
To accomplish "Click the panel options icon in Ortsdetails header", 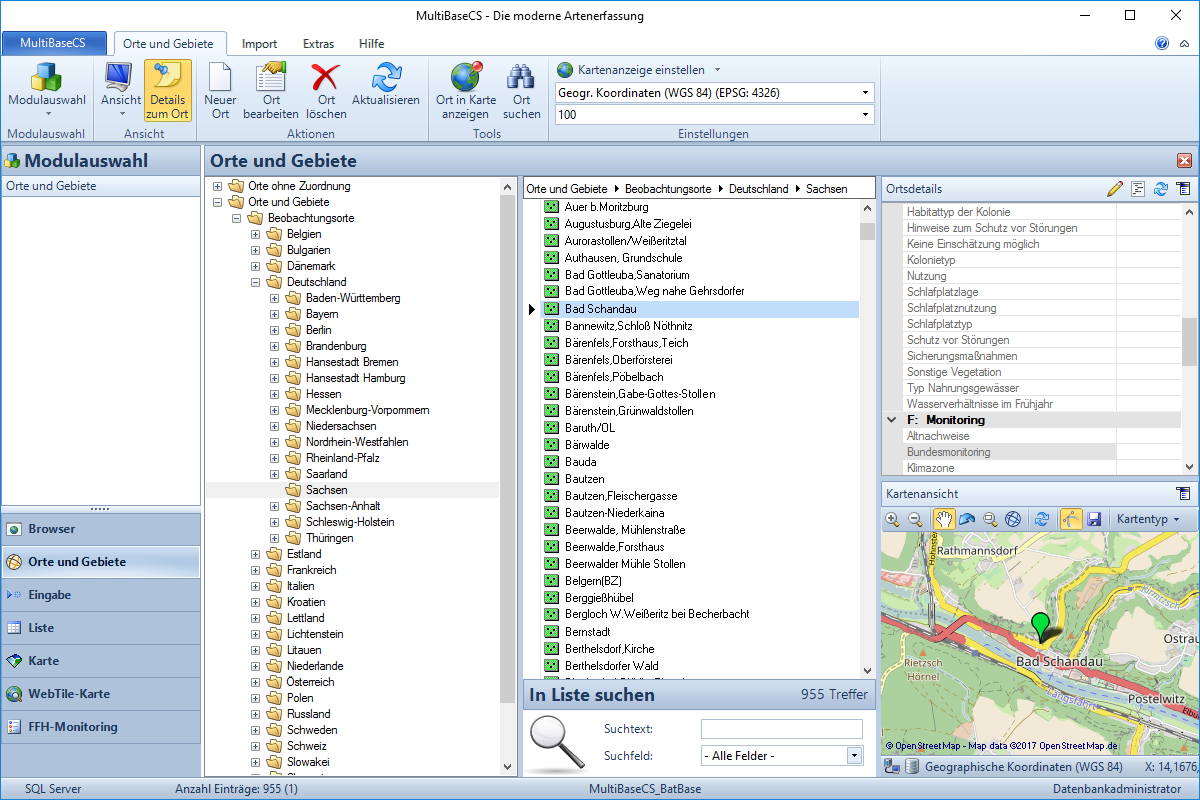I will (1184, 188).
